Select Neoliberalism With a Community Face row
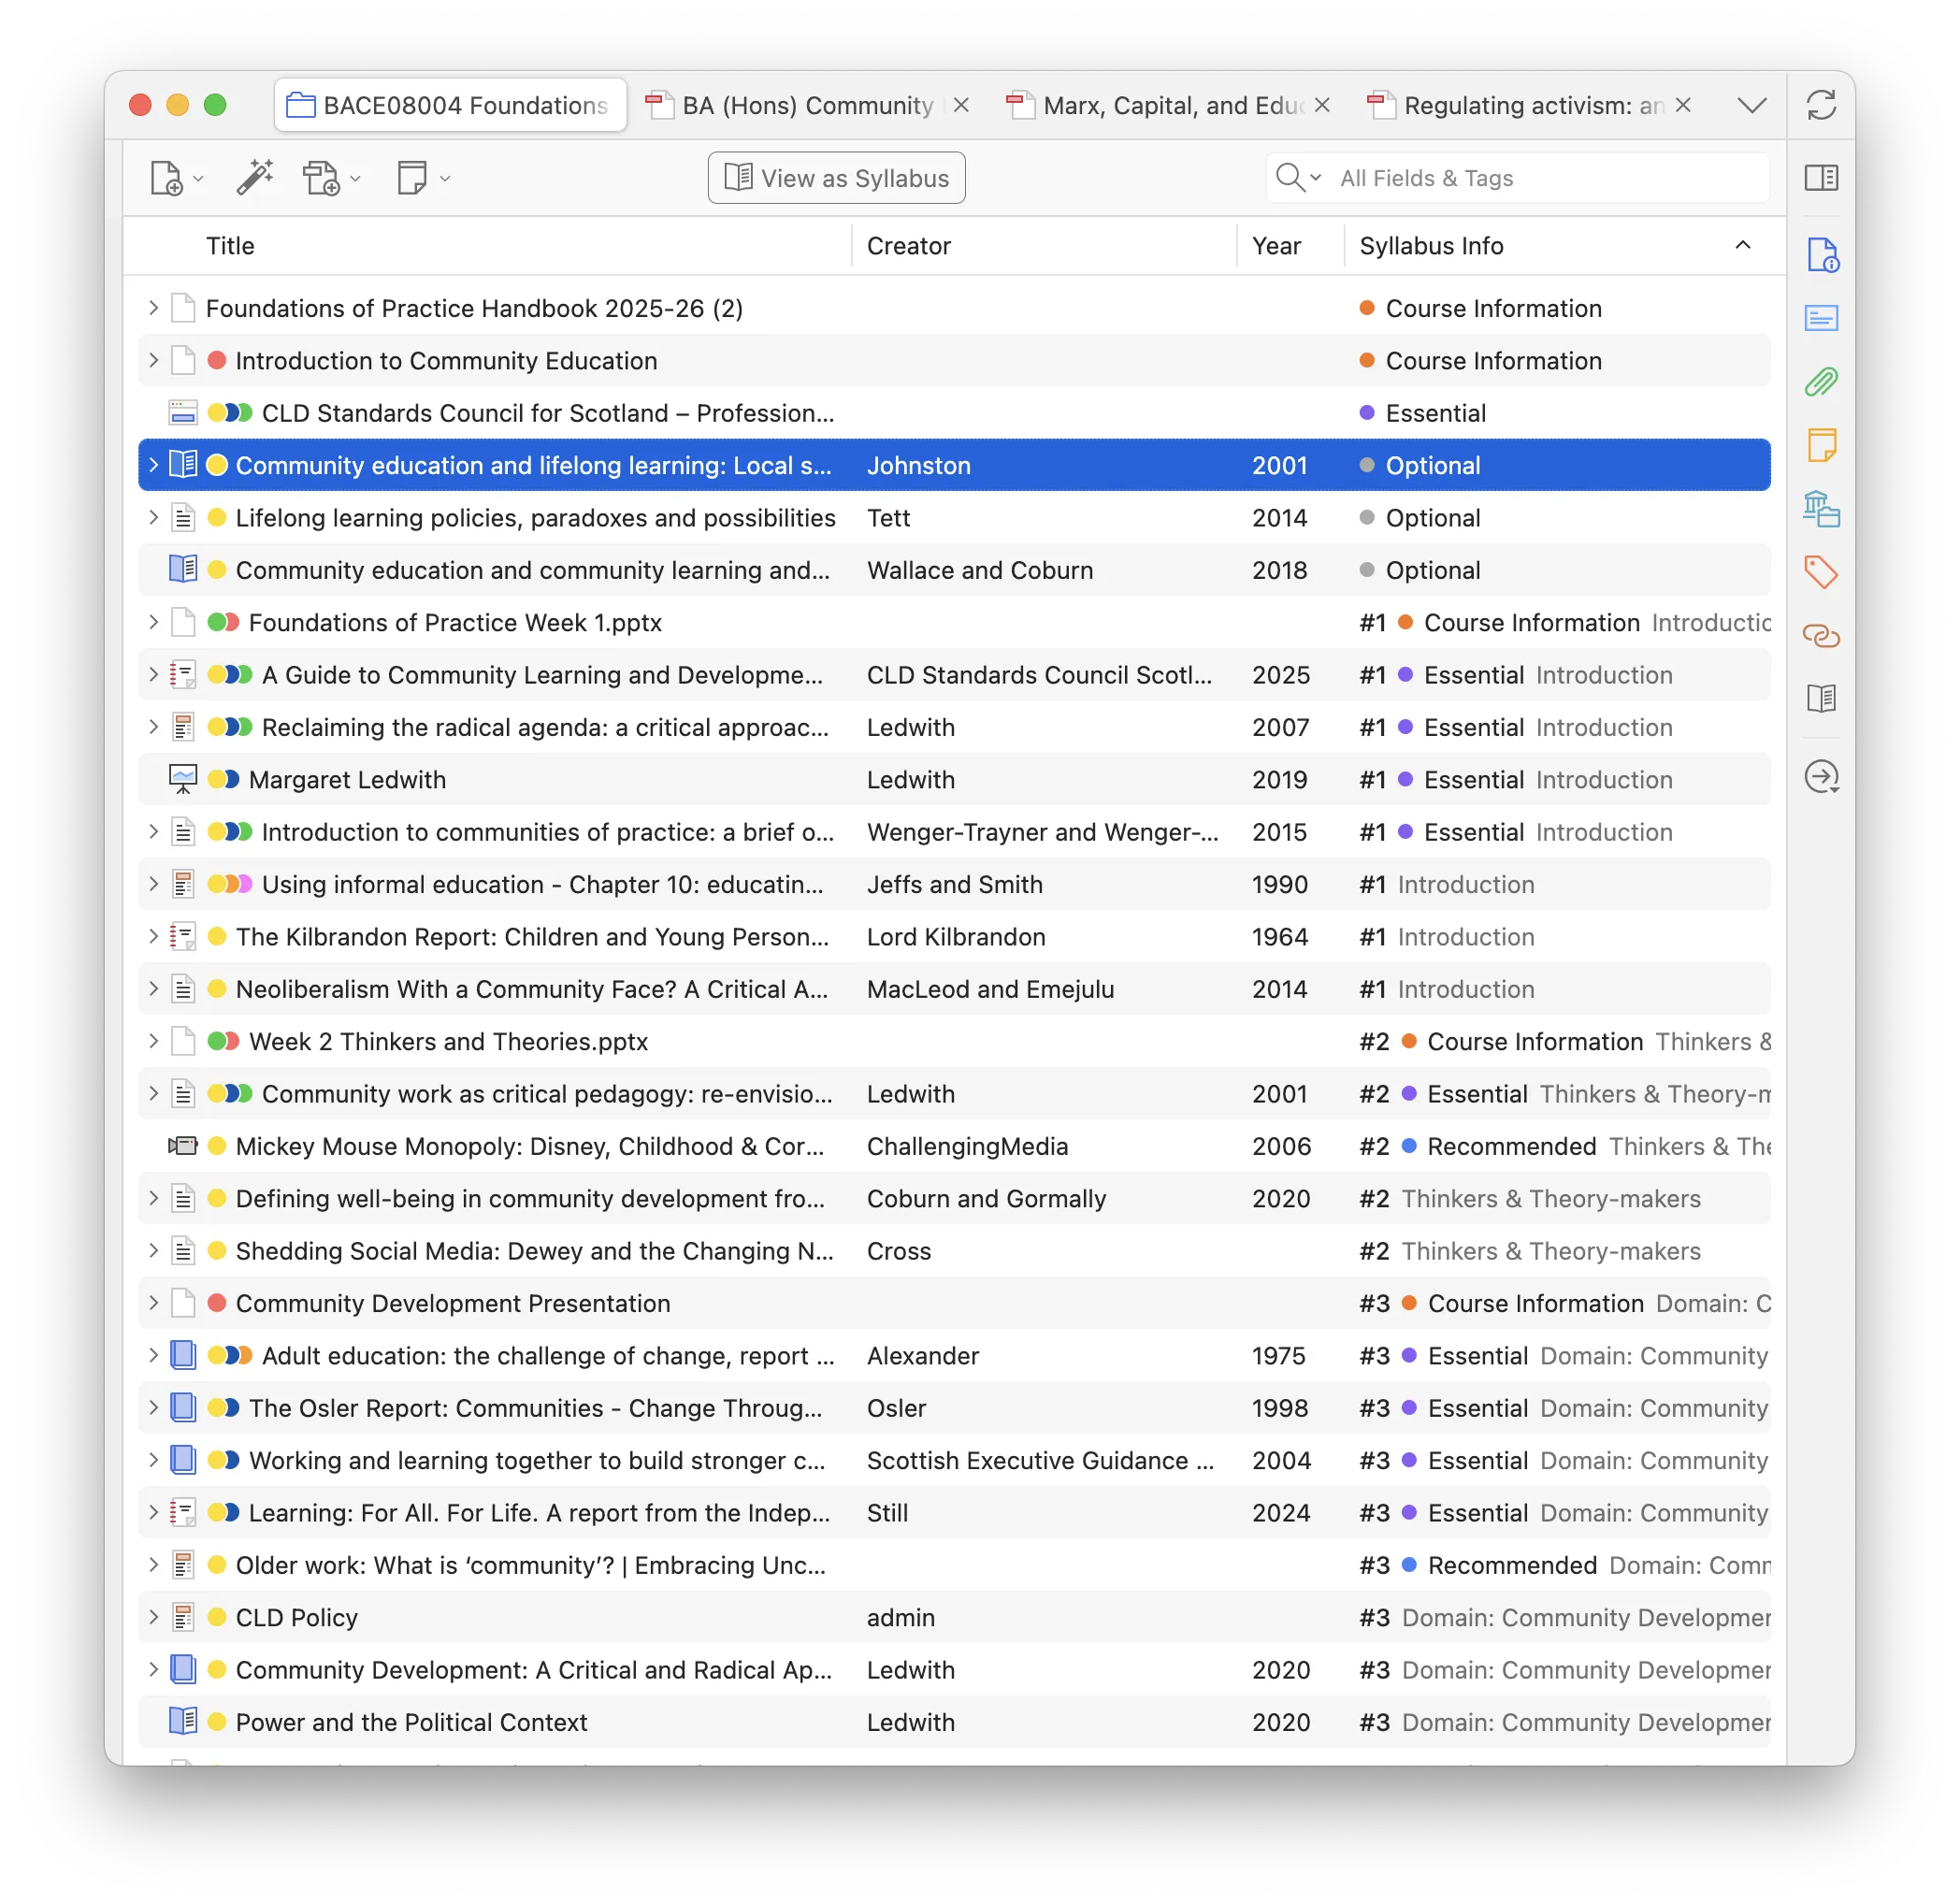The width and height of the screenshot is (1960, 1904). [954, 989]
